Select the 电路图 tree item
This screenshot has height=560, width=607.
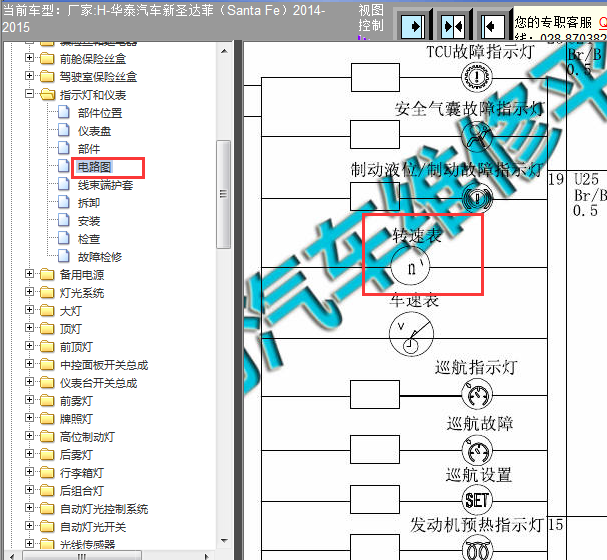pos(94,167)
